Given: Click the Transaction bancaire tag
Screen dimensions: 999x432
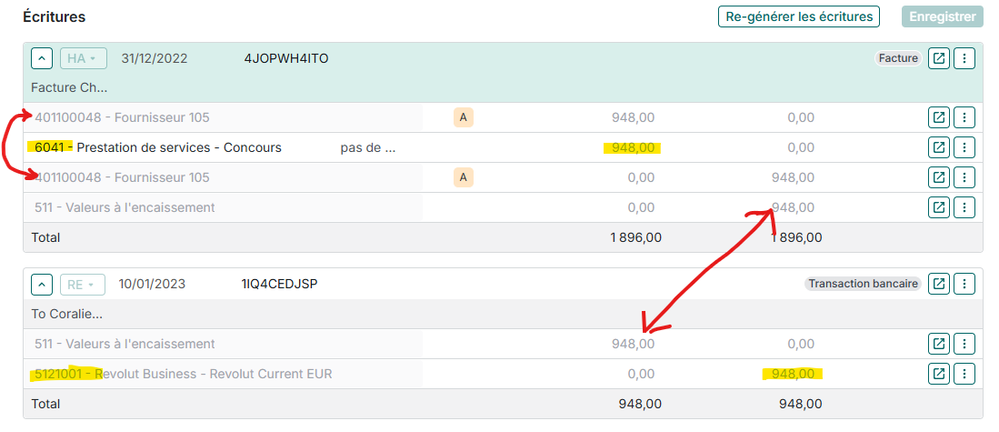Looking at the screenshot, I should [x=861, y=284].
